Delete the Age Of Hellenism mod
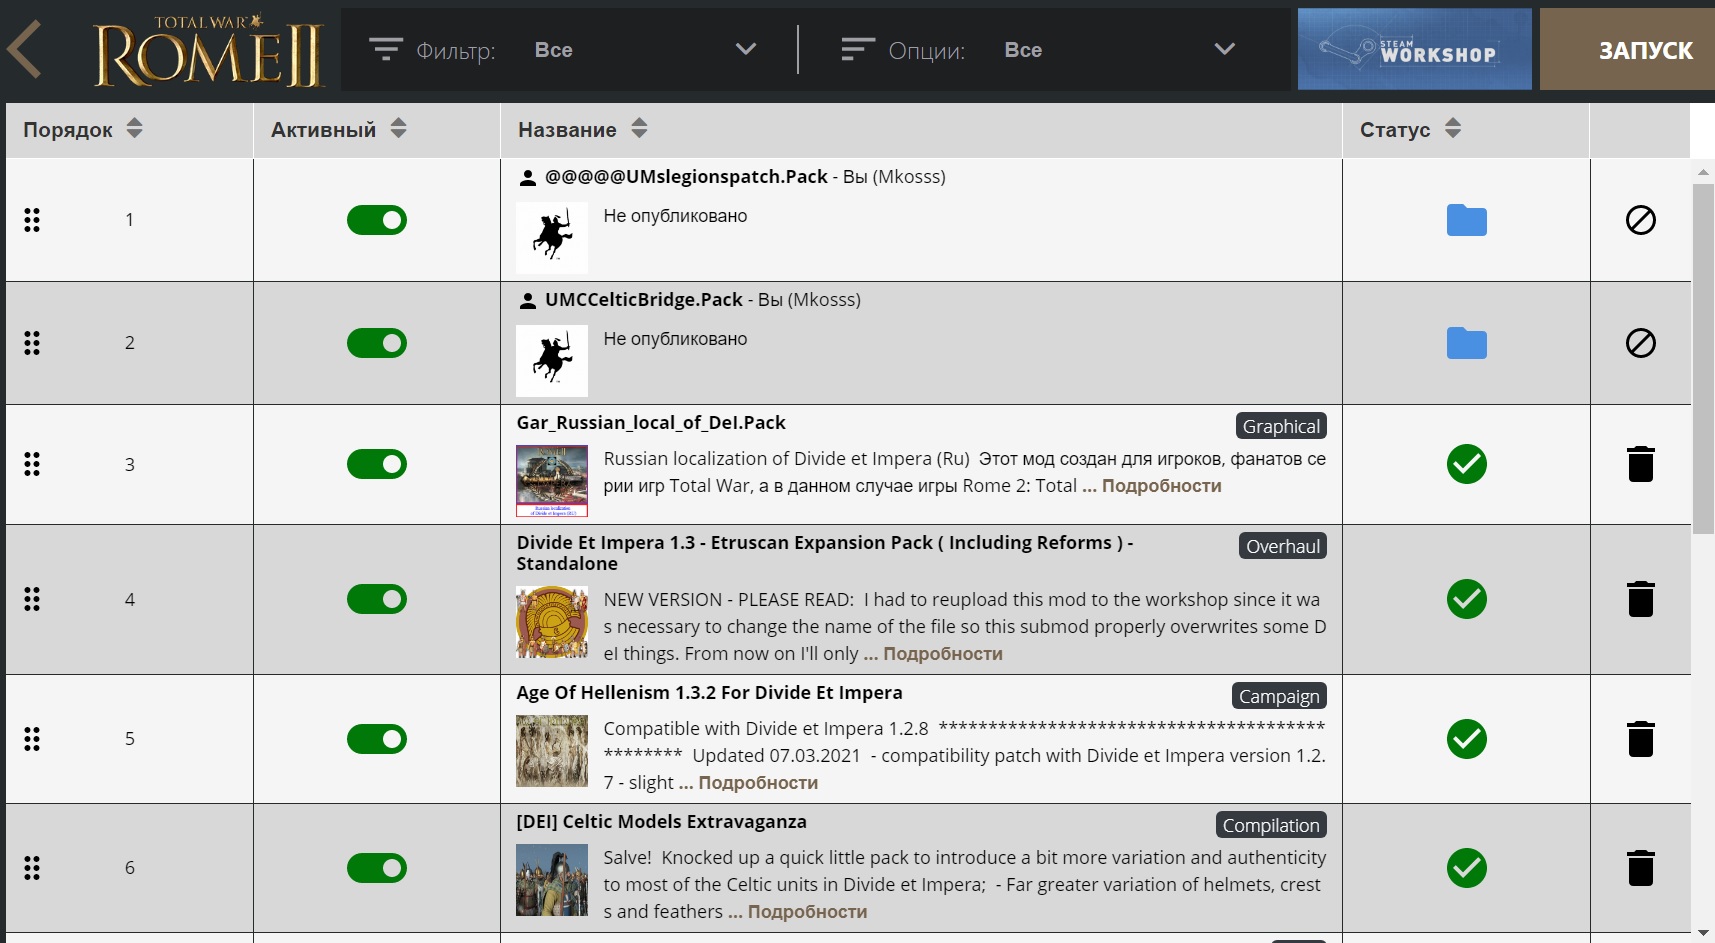Viewport: 1715px width, 943px height. coord(1640,739)
